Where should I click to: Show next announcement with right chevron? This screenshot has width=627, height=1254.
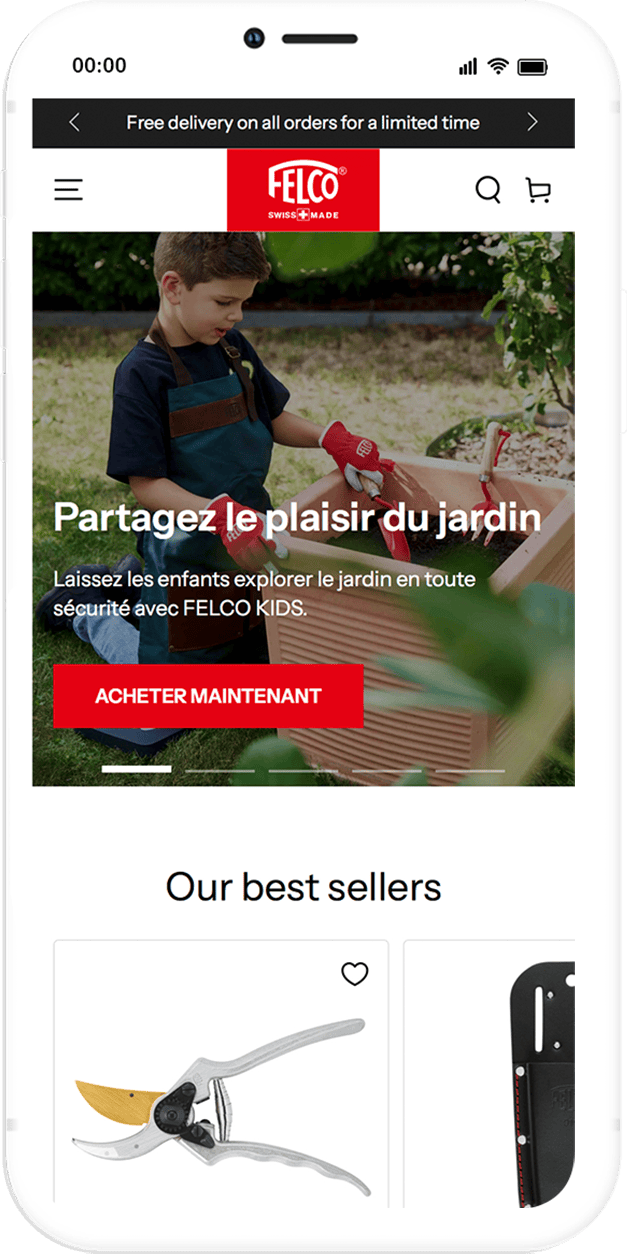pyautogui.click(x=532, y=122)
